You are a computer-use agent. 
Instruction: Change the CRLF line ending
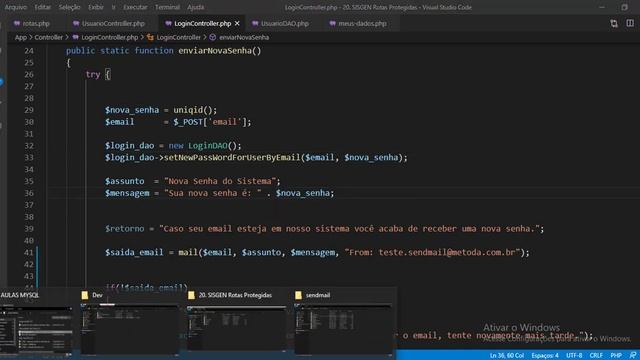coord(596,356)
